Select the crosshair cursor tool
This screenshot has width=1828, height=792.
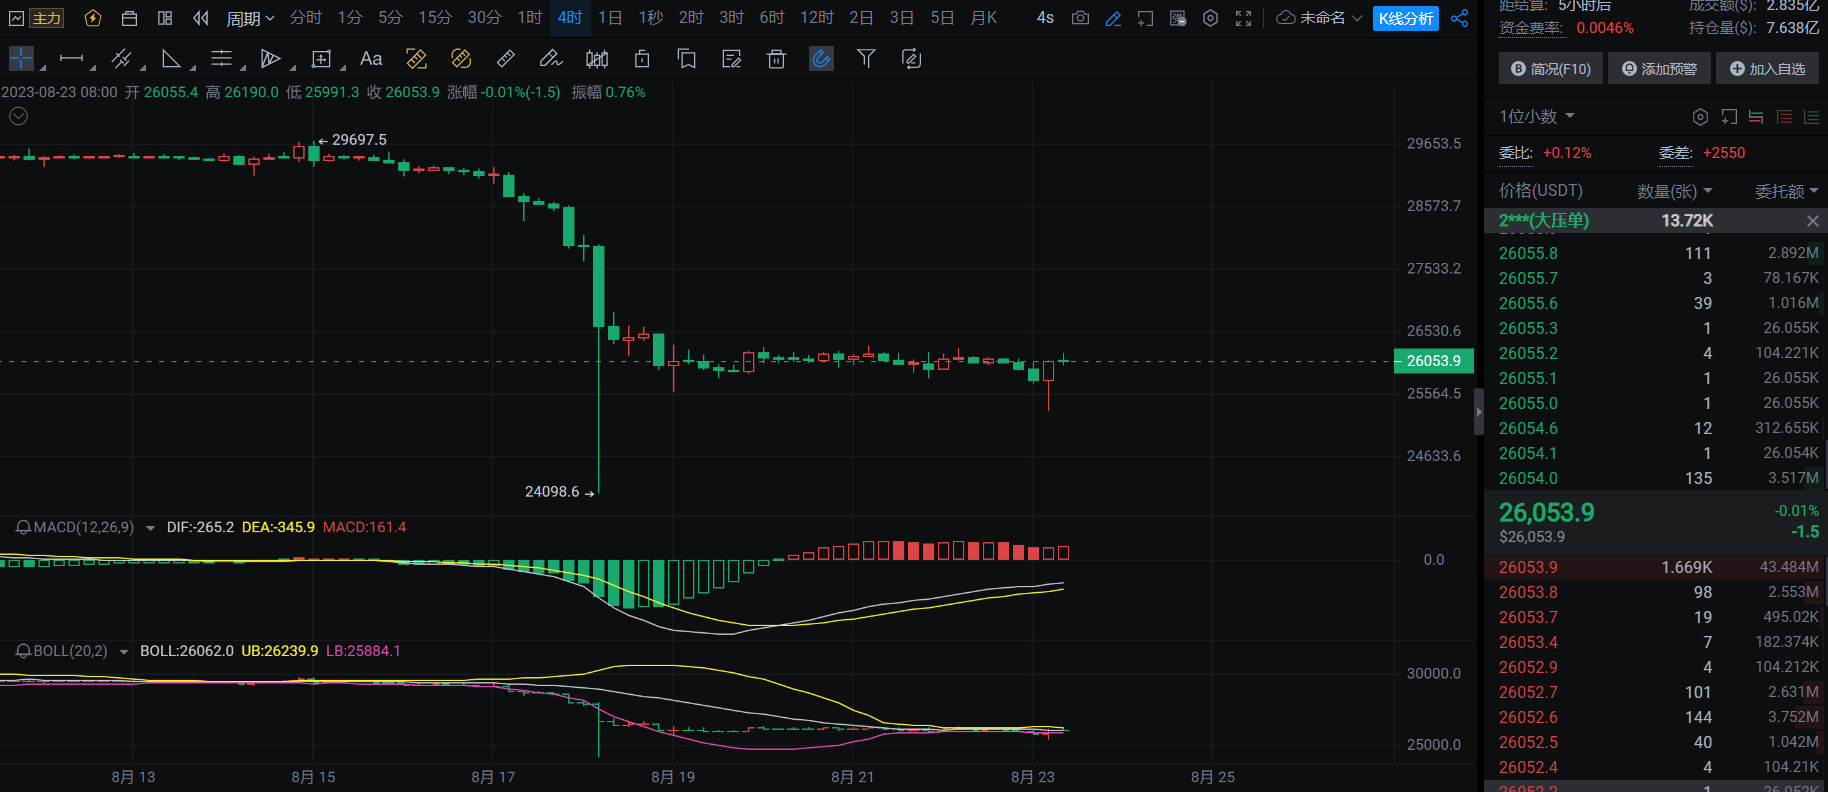click(x=21, y=59)
